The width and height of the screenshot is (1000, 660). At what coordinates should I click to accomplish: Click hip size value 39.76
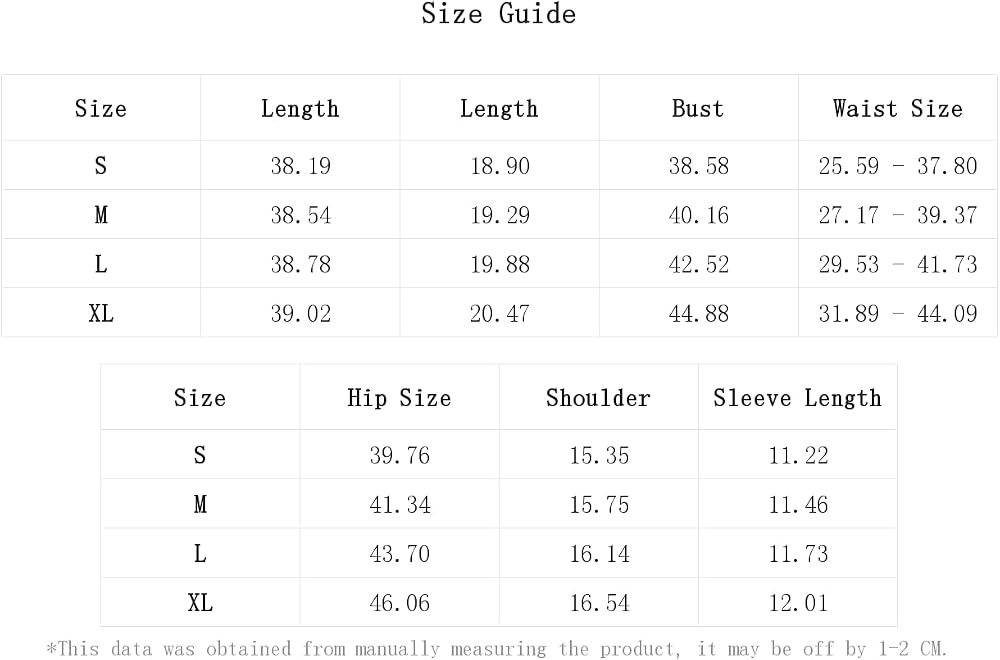(399, 455)
